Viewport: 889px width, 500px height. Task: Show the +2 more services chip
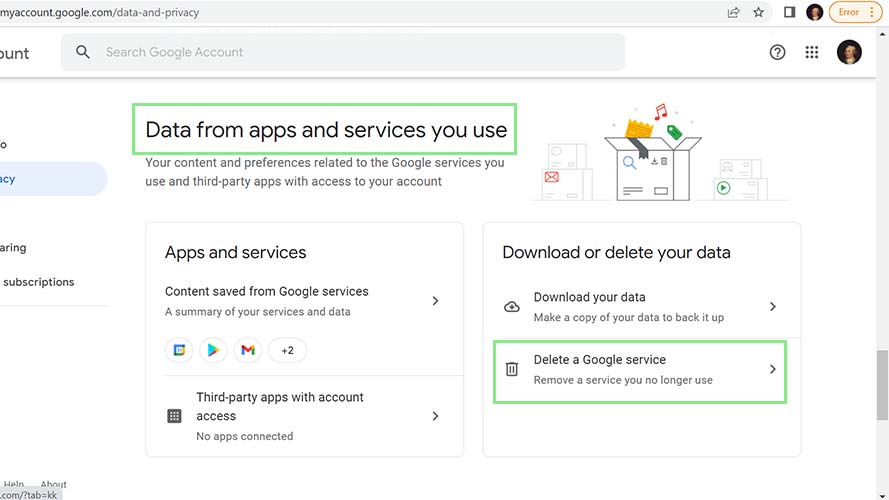click(x=287, y=350)
